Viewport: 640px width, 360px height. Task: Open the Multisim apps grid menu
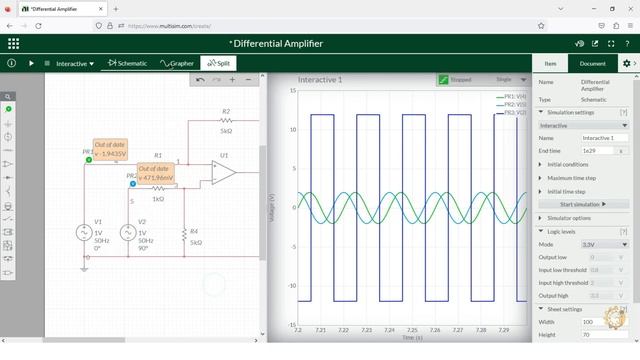pos(13,44)
